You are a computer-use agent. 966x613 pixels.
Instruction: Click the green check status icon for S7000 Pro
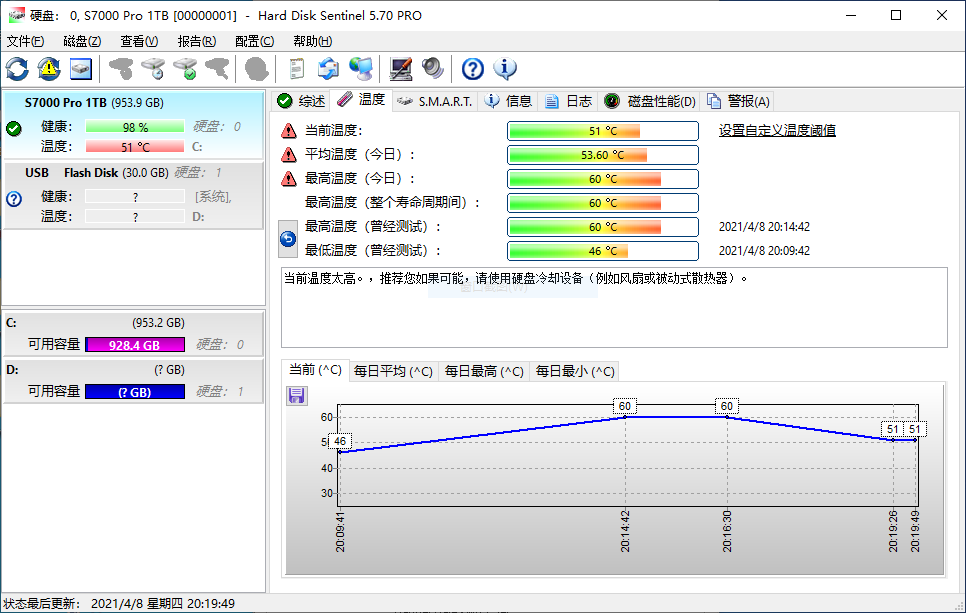pyautogui.click(x=14, y=129)
